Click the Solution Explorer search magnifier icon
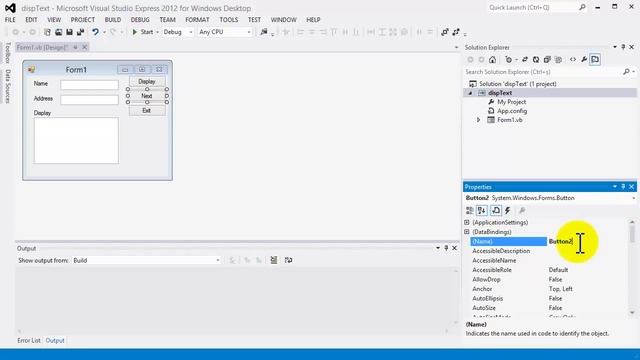The image size is (640, 360). click(x=626, y=72)
